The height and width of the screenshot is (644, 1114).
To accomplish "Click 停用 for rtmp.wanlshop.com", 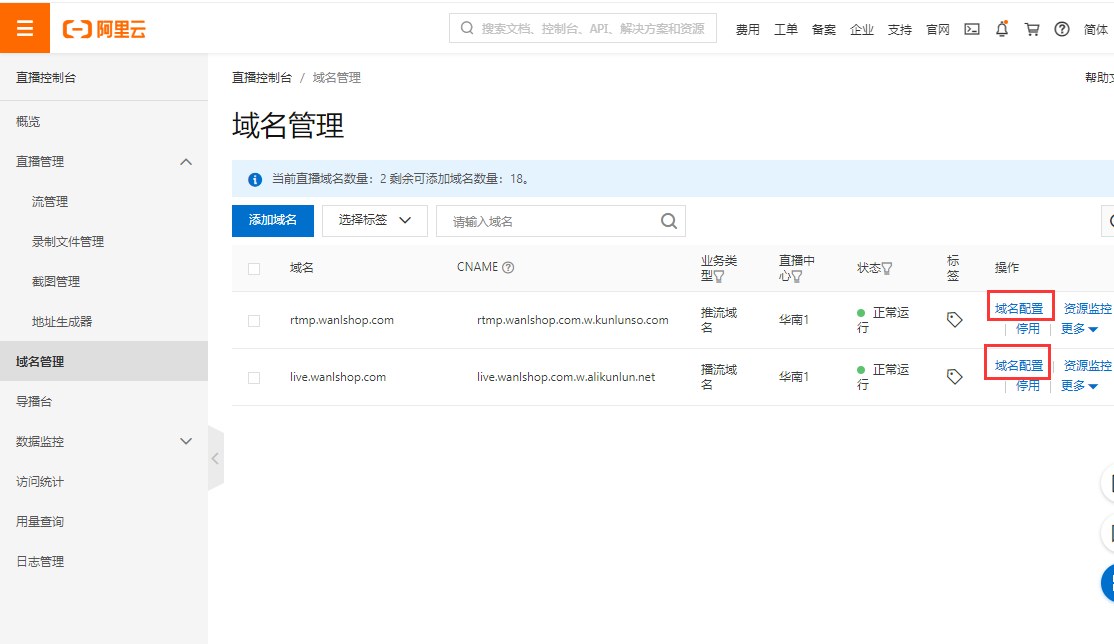I will click(x=1027, y=328).
